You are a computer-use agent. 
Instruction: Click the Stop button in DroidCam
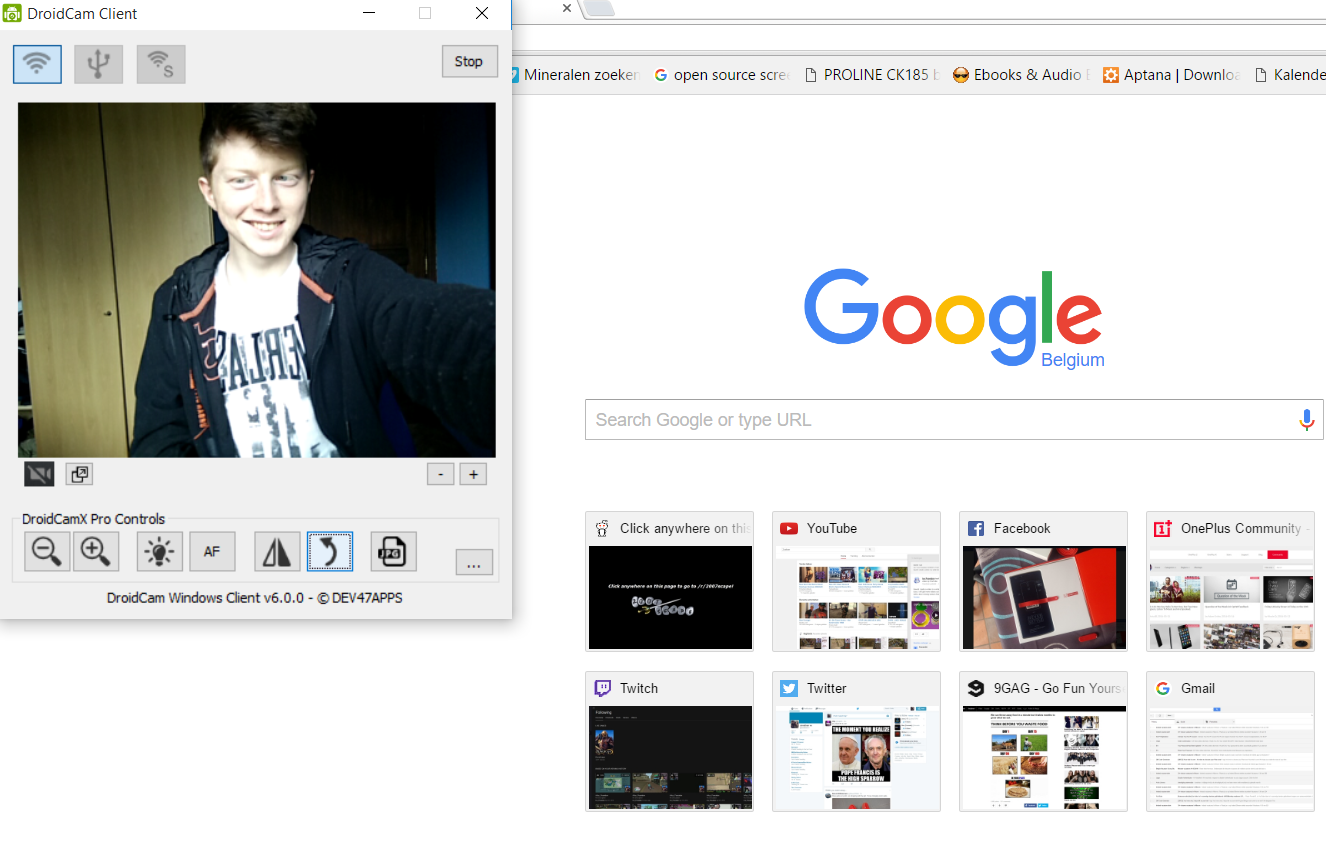coord(469,61)
